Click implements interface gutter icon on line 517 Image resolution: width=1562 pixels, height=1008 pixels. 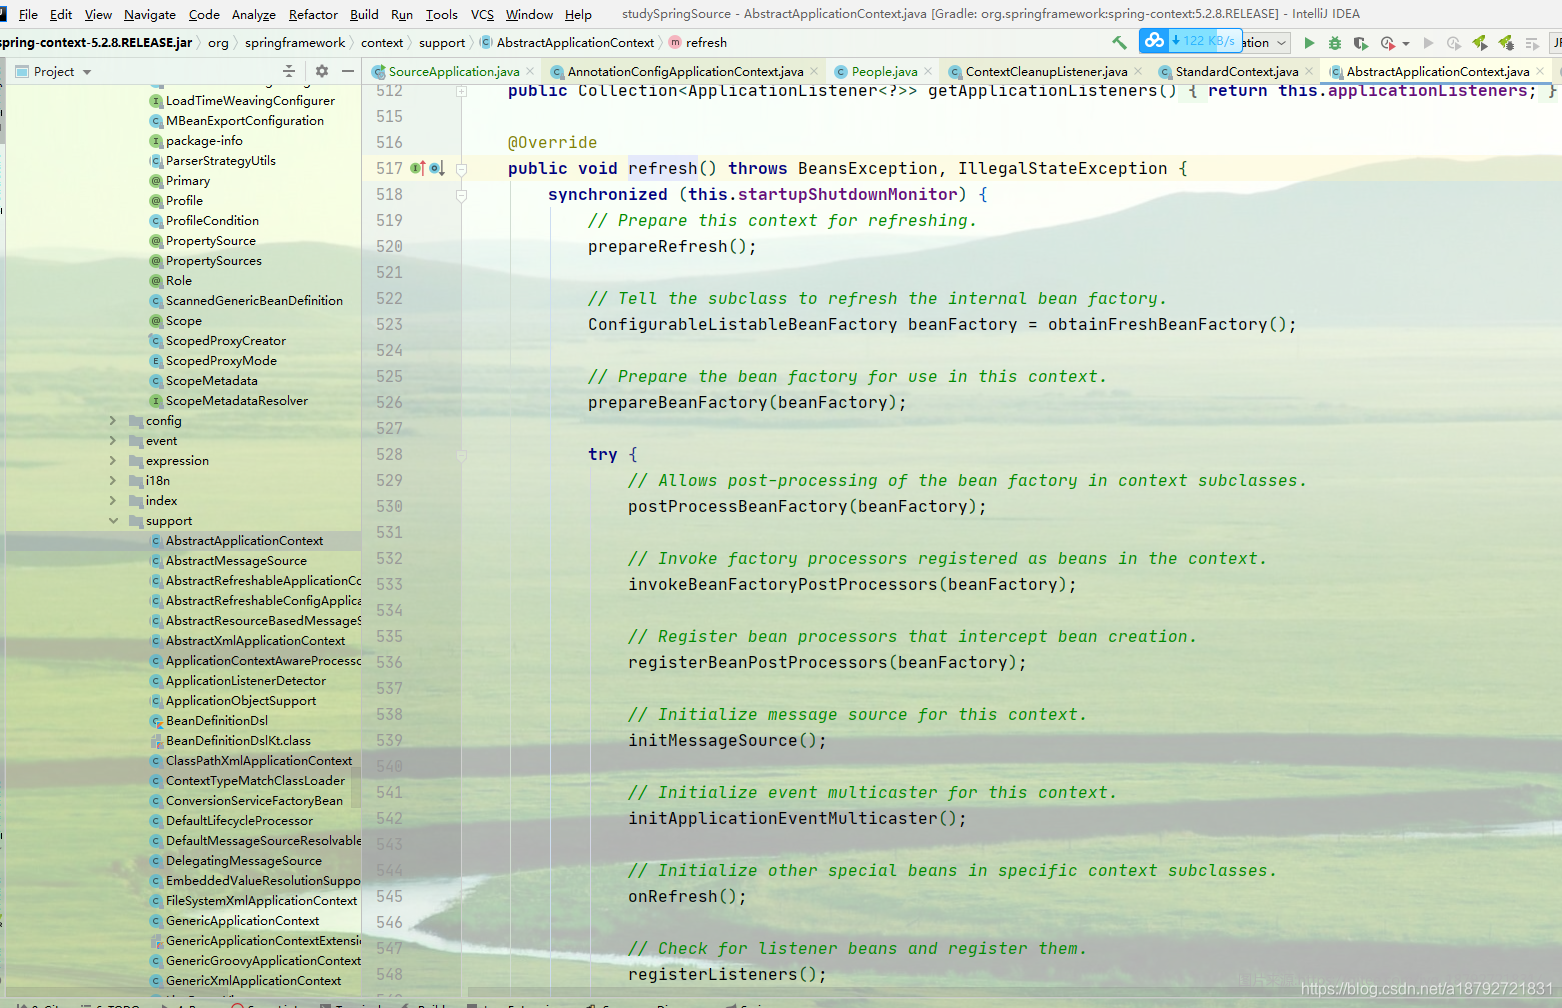click(418, 168)
